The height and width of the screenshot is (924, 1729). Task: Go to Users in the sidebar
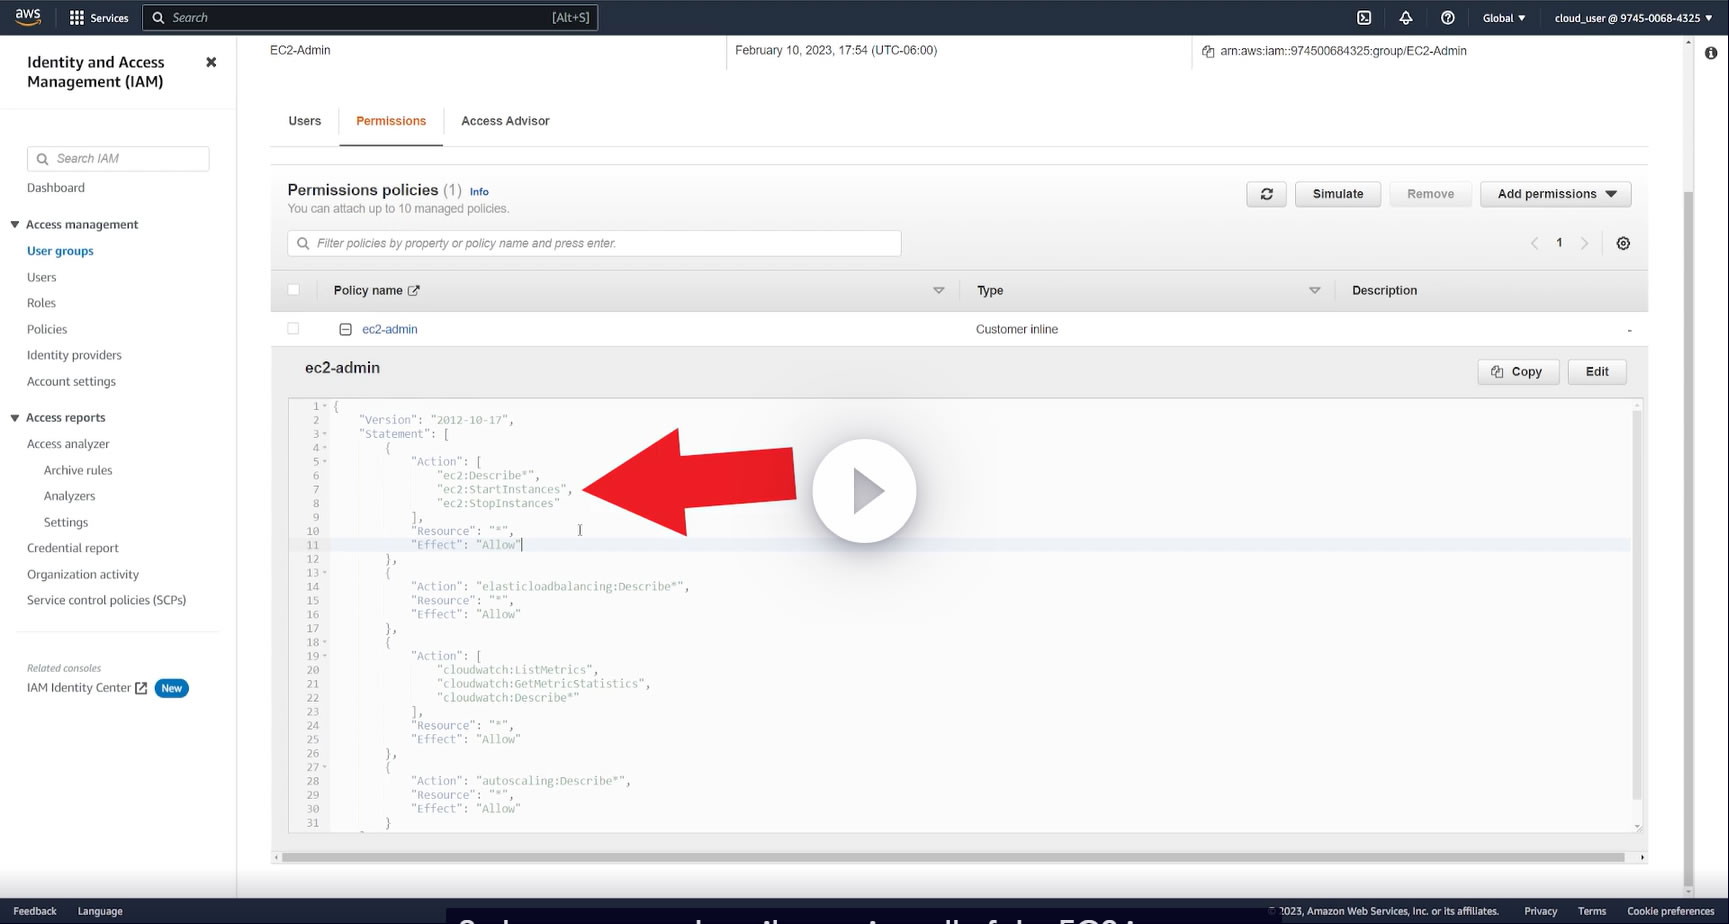click(x=42, y=277)
